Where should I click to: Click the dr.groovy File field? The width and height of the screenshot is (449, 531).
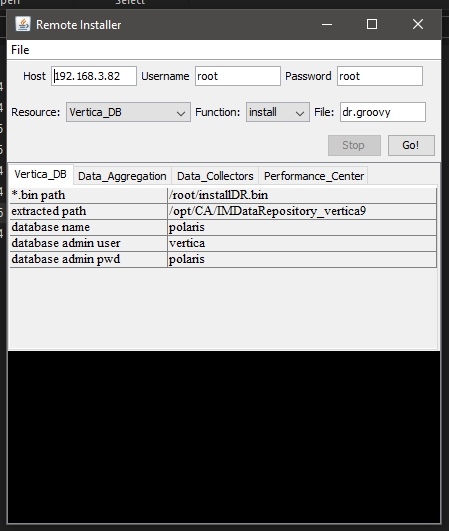click(x=383, y=112)
